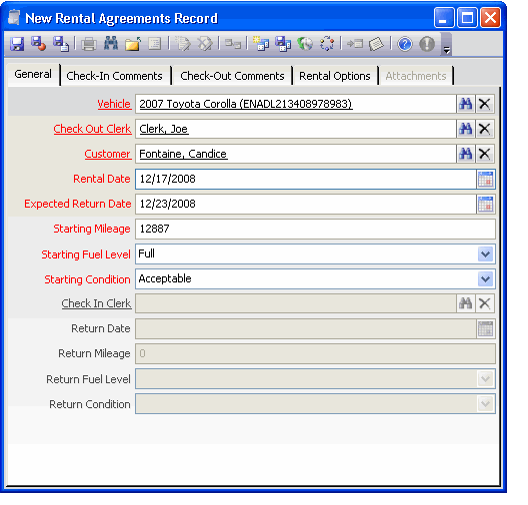
Task: Click the Save icon in toolbar
Action: point(17,44)
